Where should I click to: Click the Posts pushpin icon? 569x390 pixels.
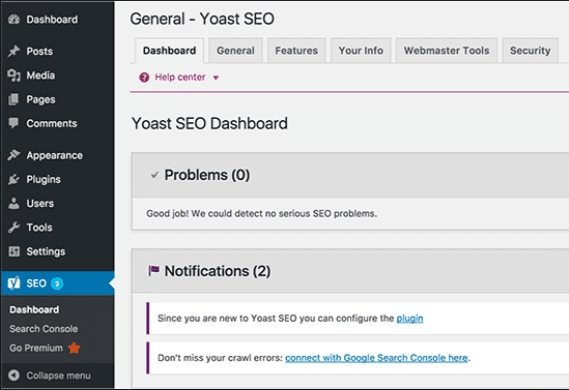[14, 51]
